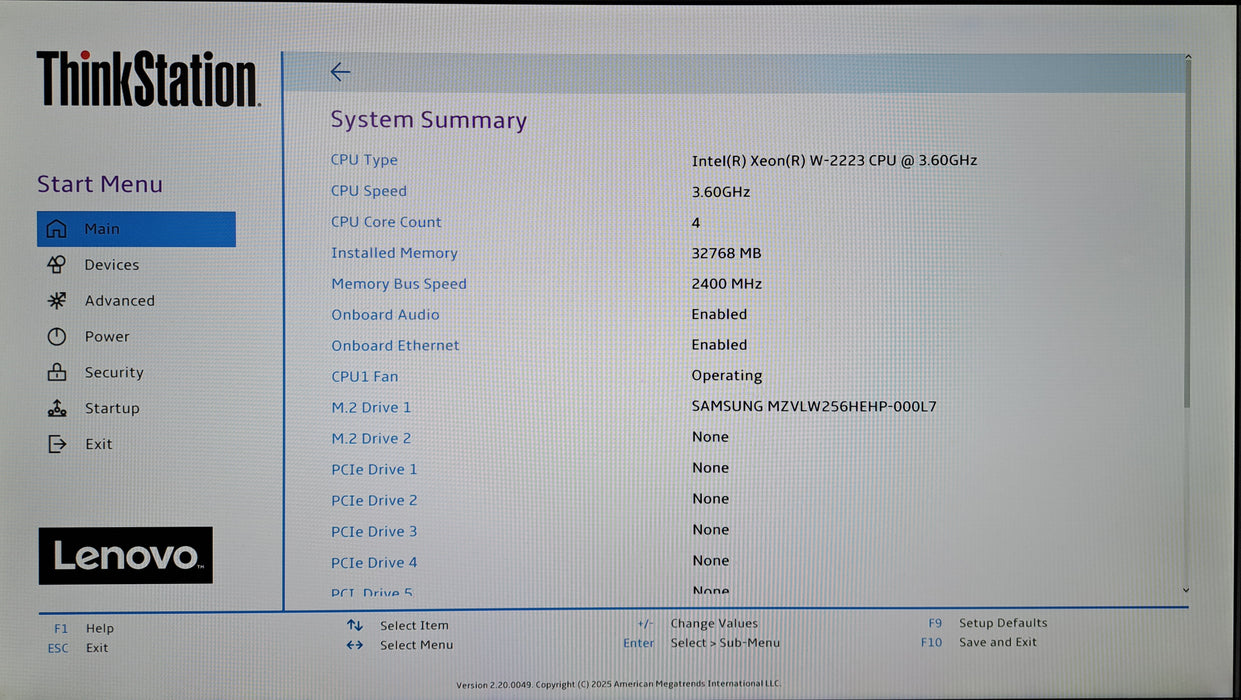This screenshot has height=700, width=1241.
Task: Select the CPU Type row label
Action: pos(364,160)
